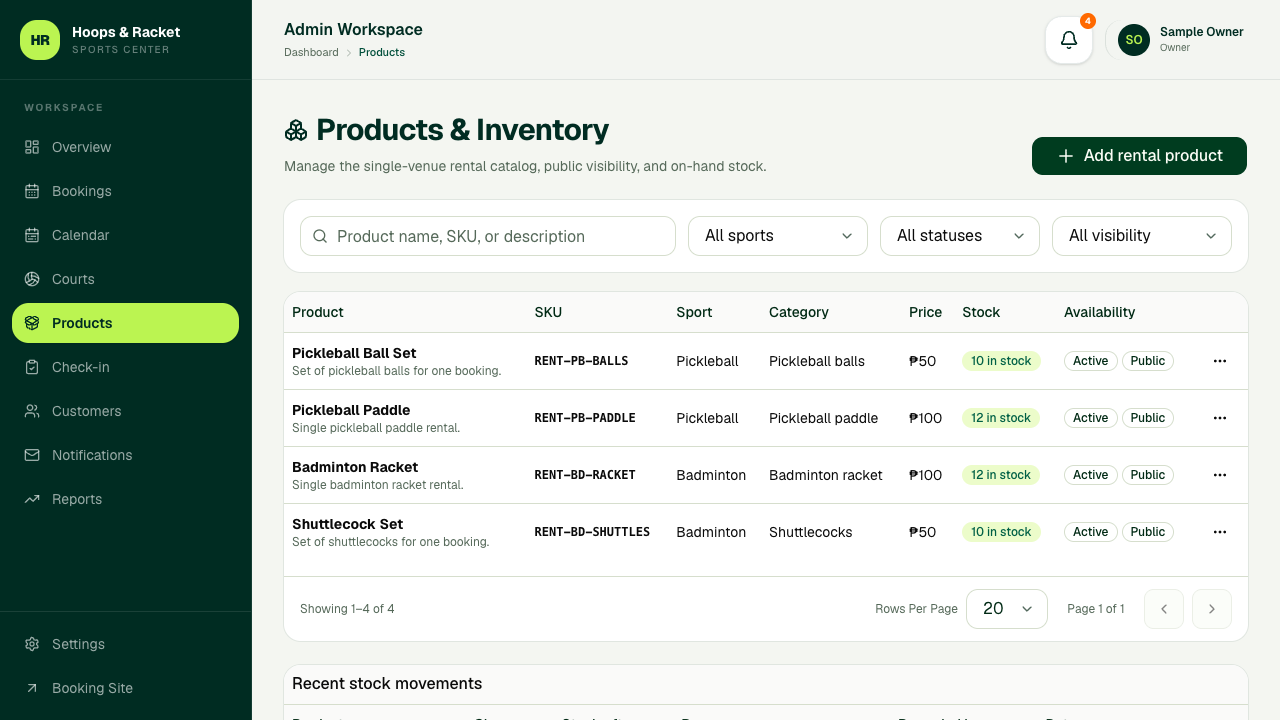This screenshot has height=720, width=1280.
Task: Open Customers page
Action: (x=126, y=411)
